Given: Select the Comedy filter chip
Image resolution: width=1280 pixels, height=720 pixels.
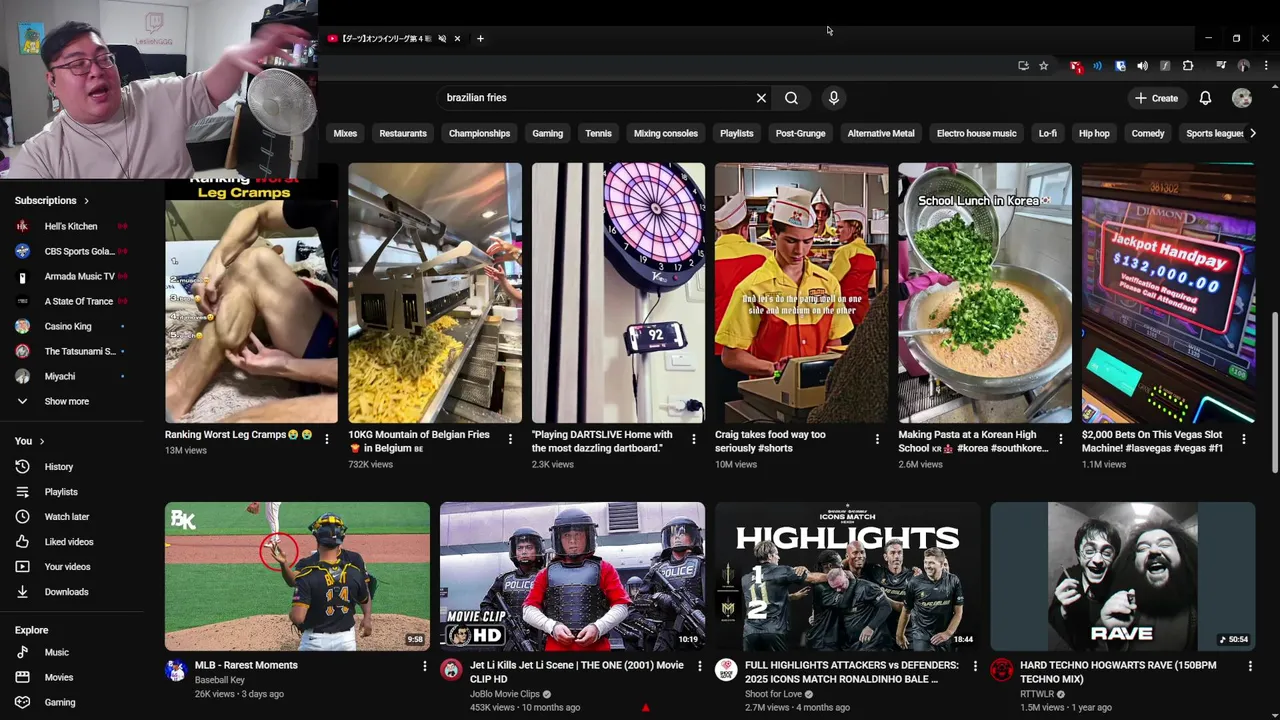Looking at the screenshot, I should (1148, 133).
